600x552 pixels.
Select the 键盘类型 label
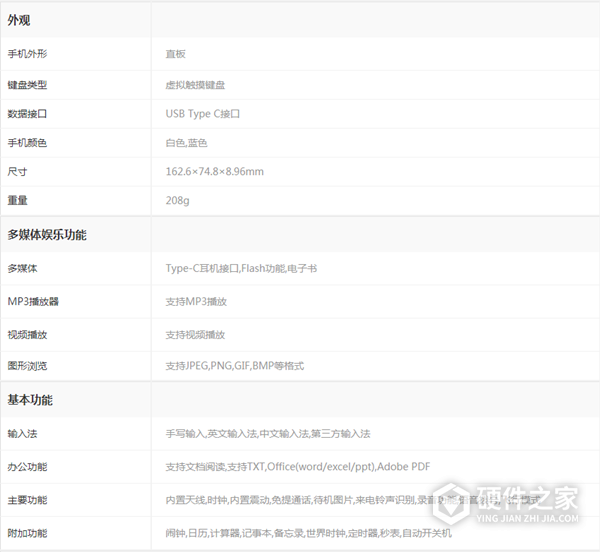(27, 85)
